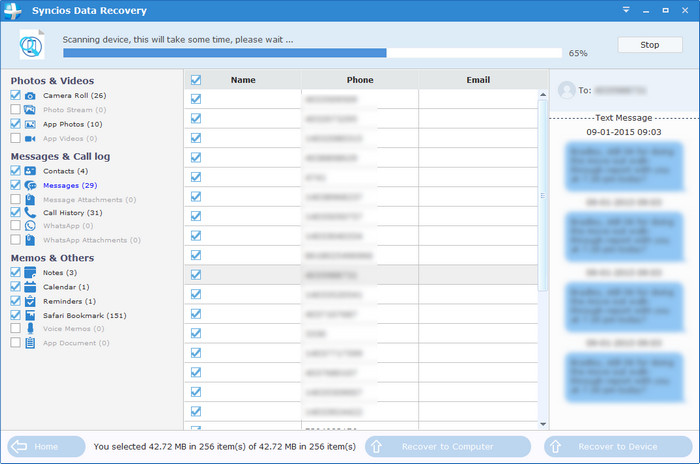Click the 65% progress label
700x464 pixels.
[x=578, y=53]
